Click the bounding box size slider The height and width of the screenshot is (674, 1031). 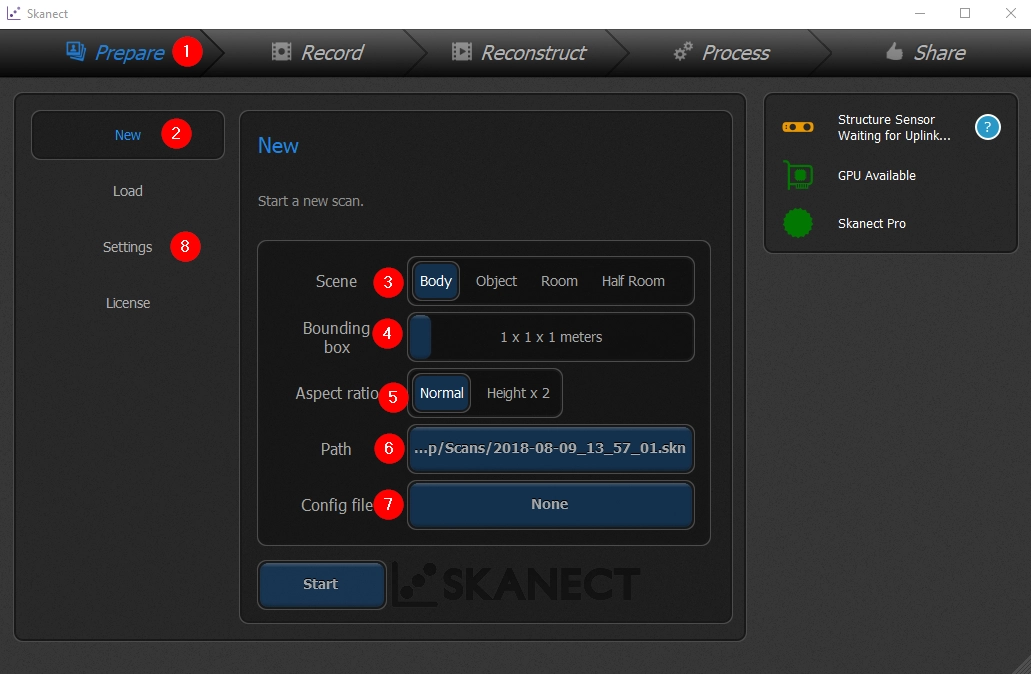(x=550, y=337)
